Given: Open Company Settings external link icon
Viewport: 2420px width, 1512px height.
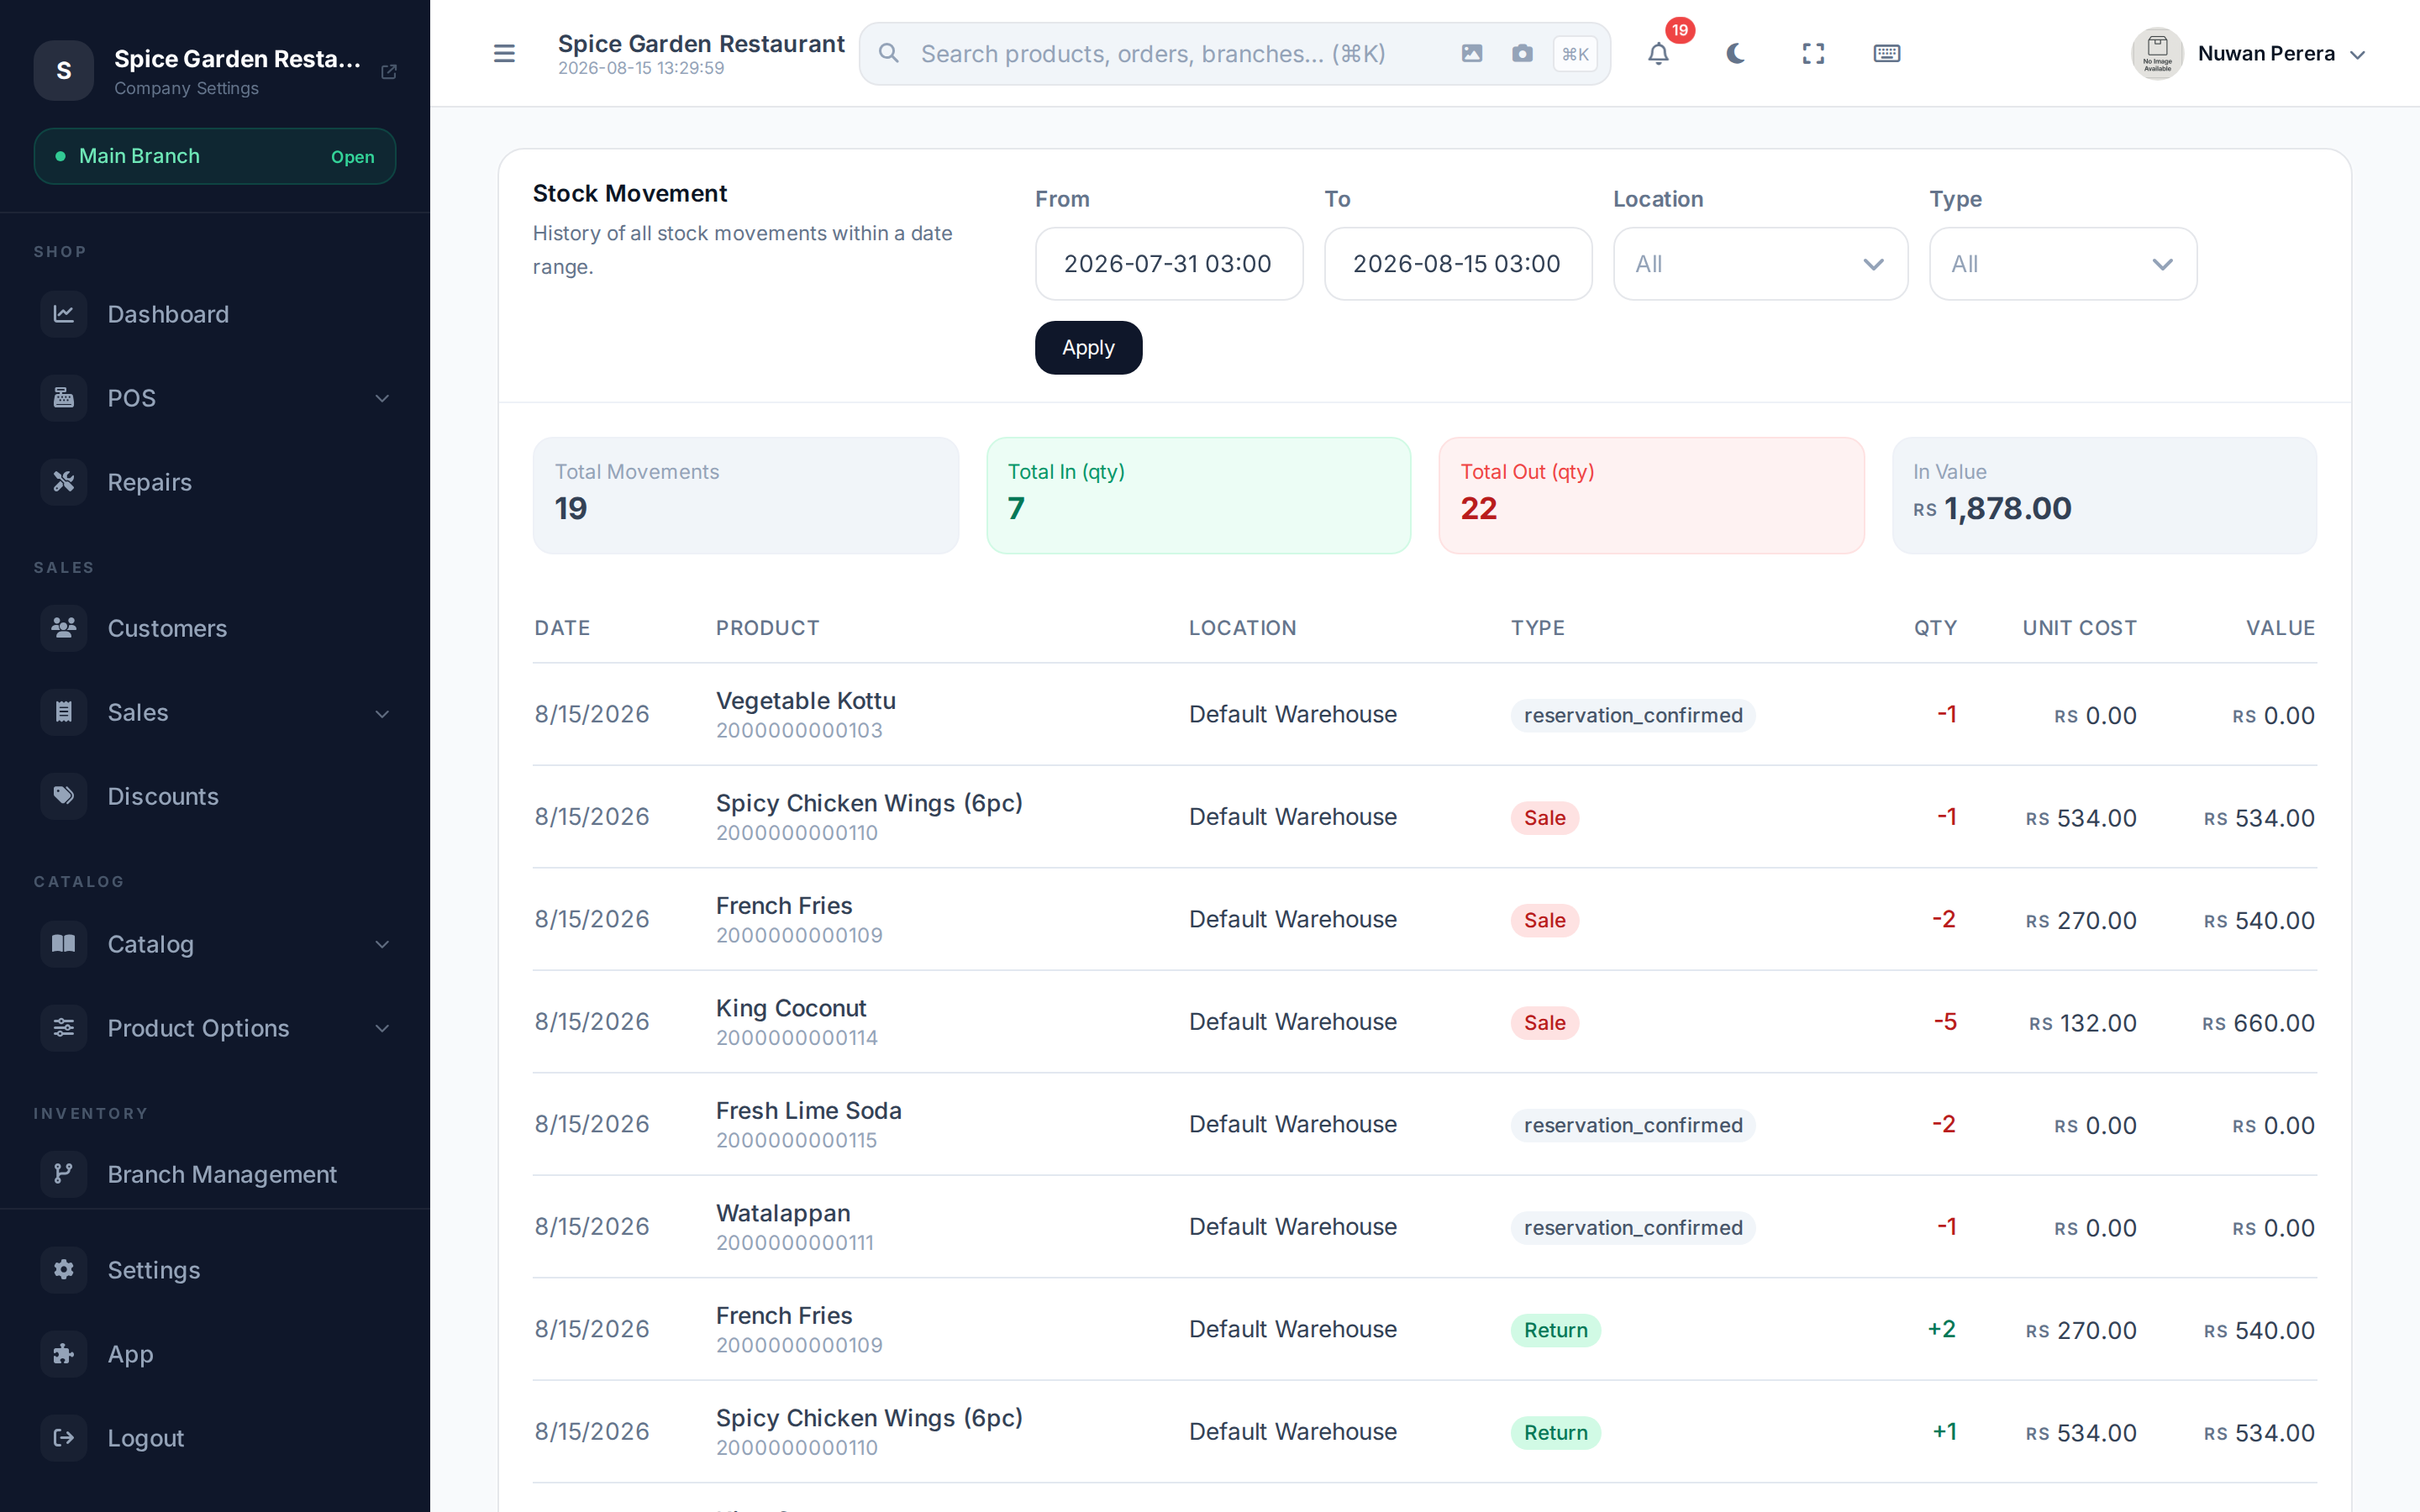Looking at the screenshot, I should (x=389, y=71).
